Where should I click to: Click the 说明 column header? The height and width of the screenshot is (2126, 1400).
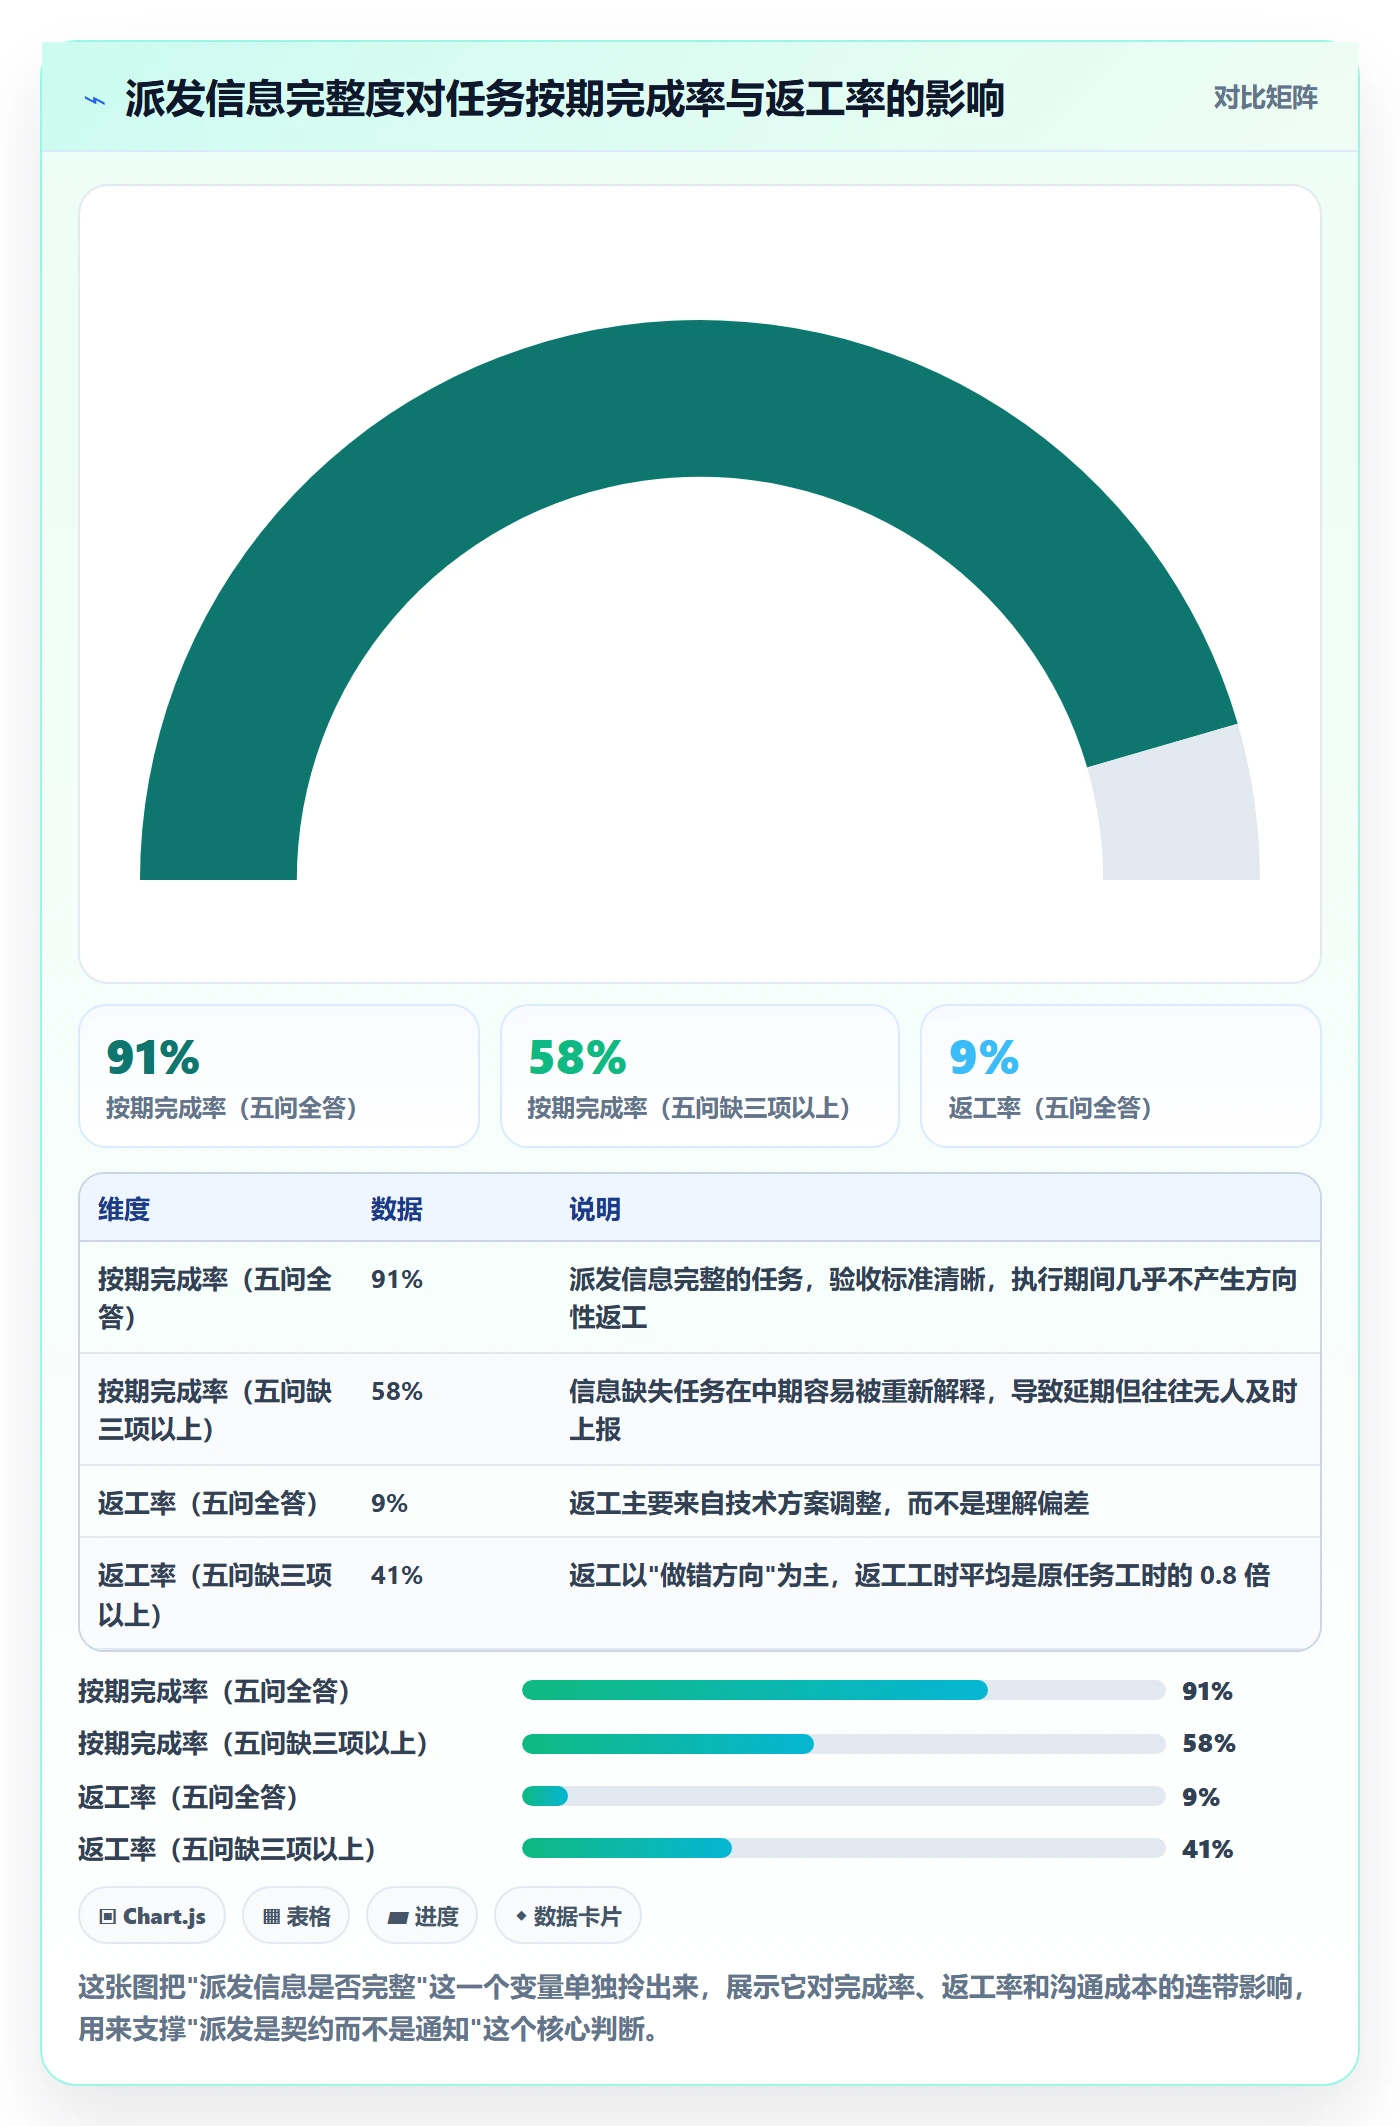pyautogui.click(x=595, y=1209)
